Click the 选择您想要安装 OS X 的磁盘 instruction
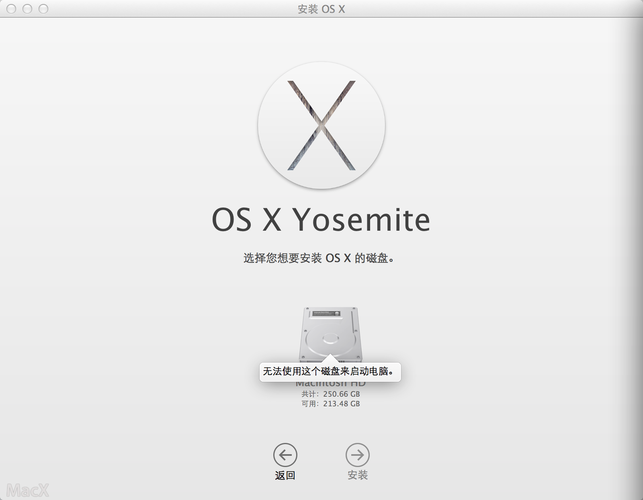 (x=319, y=258)
